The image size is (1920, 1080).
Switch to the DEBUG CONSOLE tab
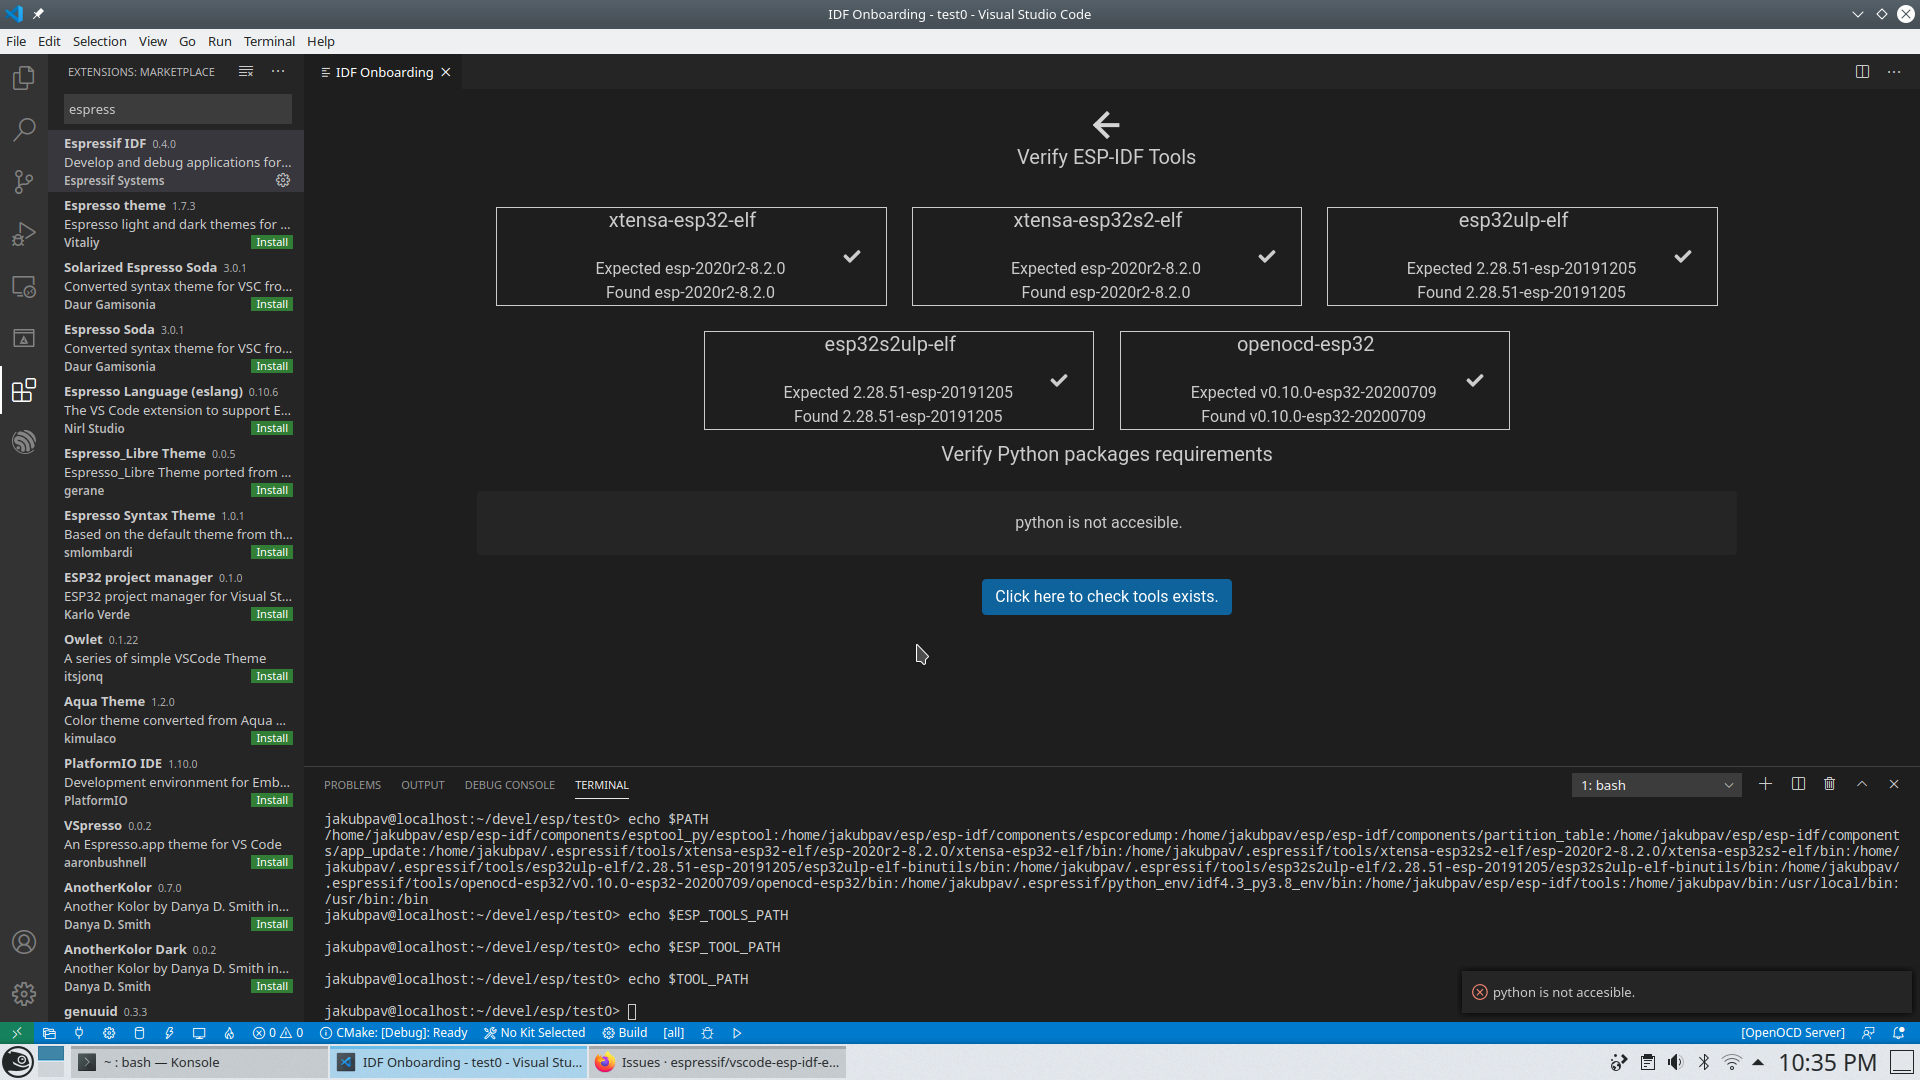510,786
